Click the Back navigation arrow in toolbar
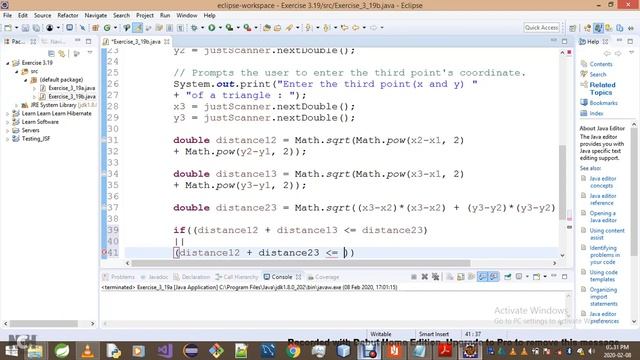Screen dimensions: 640x360 click(x=356, y=28)
